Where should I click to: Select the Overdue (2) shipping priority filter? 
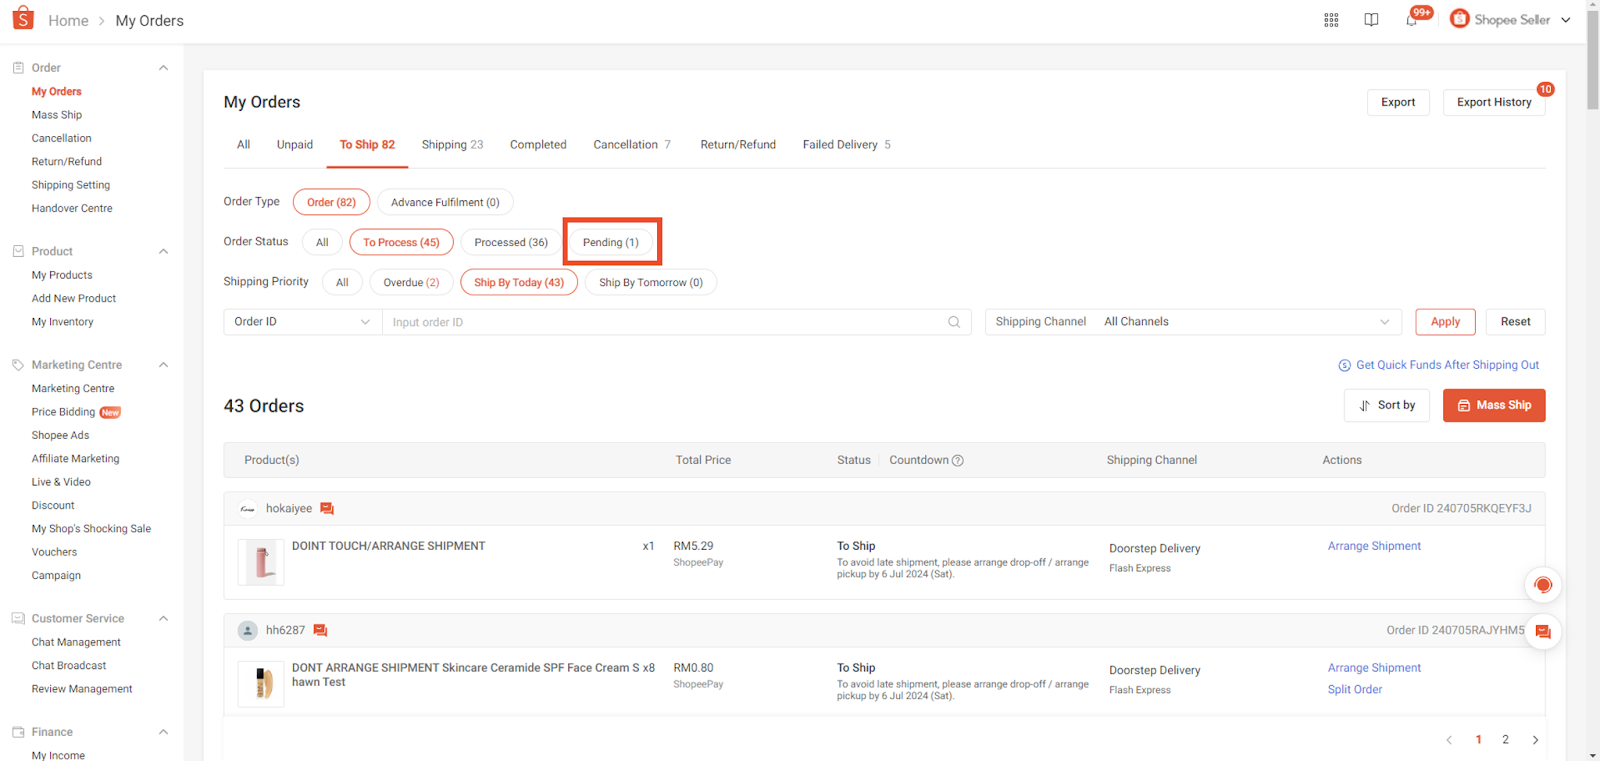pyautogui.click(x=411, y=282)
